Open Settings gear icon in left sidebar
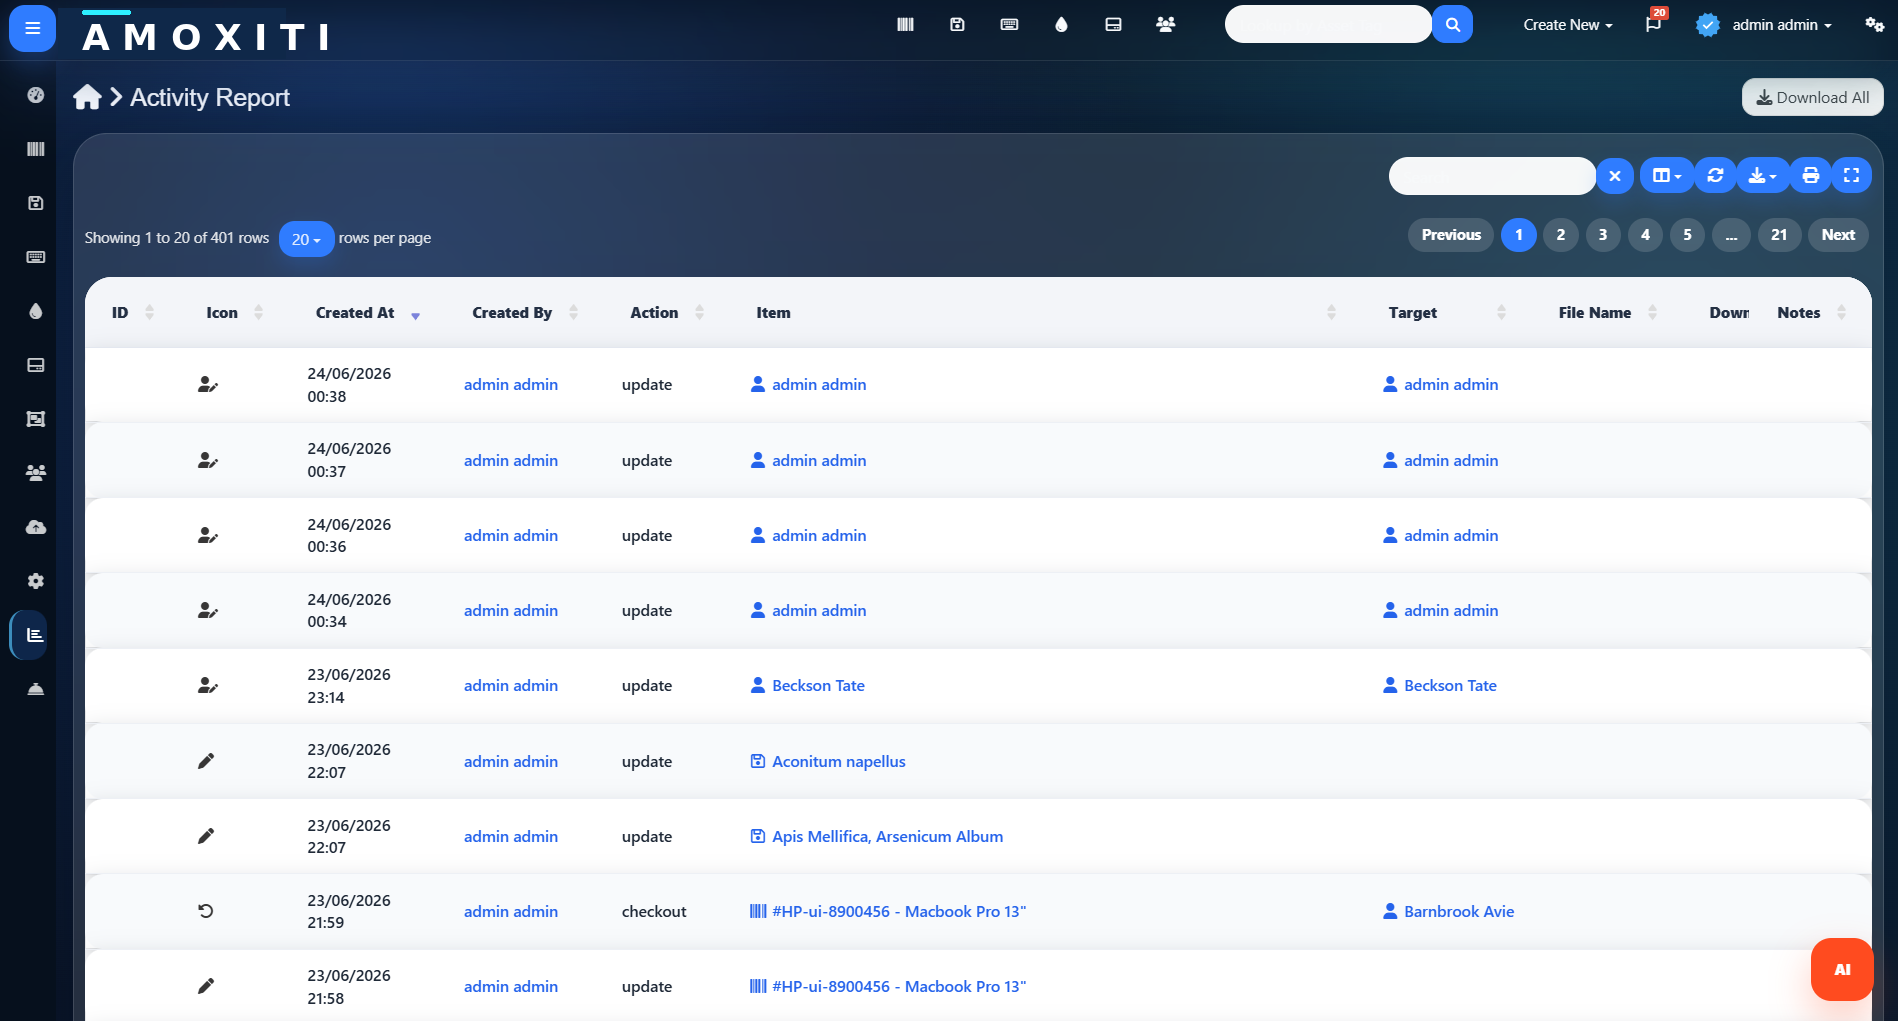 click(36, 581)
